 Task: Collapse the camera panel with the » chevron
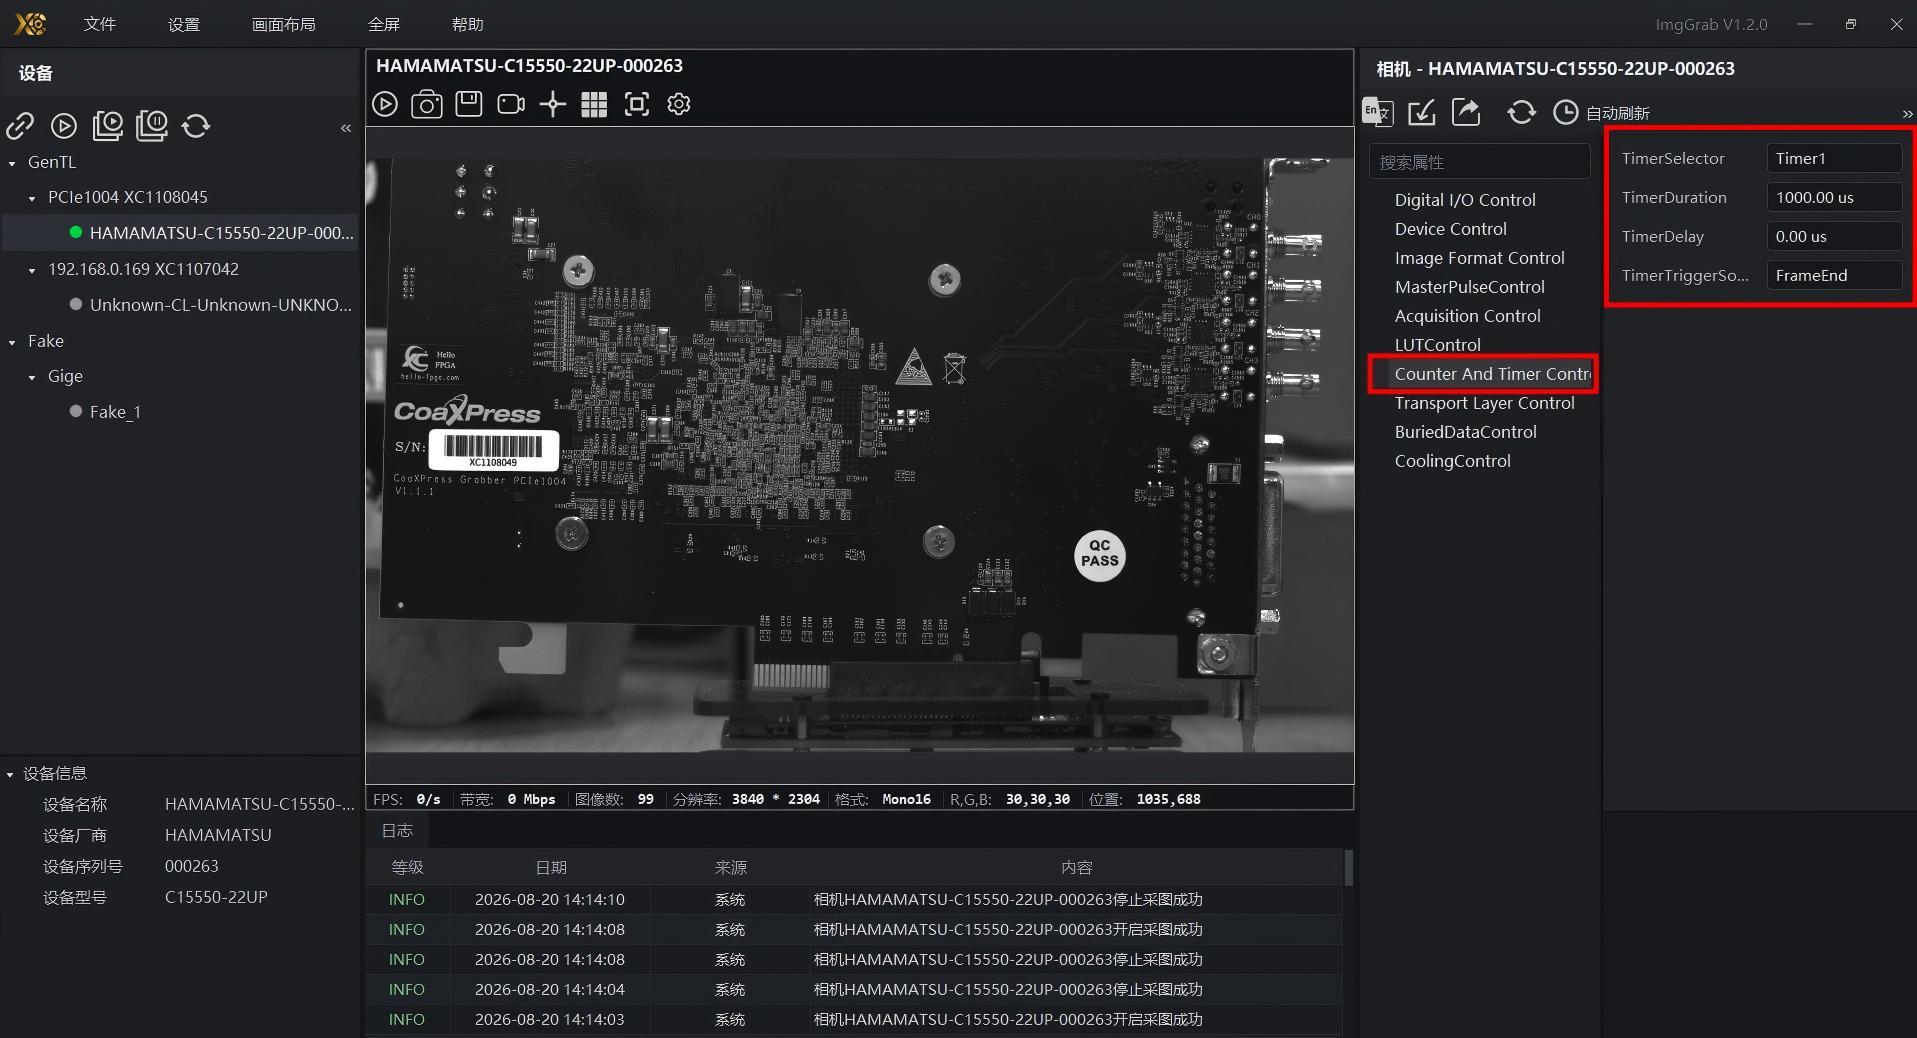click(1908, 114)
